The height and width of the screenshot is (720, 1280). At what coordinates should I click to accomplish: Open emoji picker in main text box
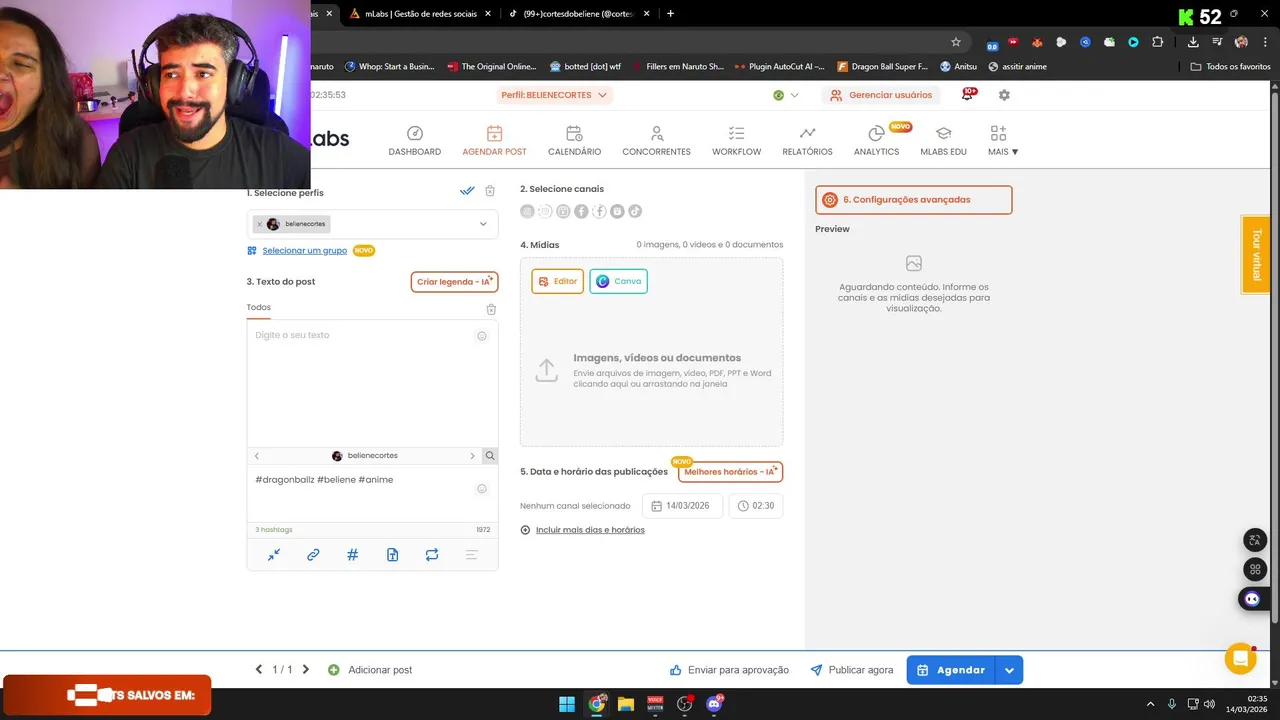pyautogui.click(x=481, y=336)
